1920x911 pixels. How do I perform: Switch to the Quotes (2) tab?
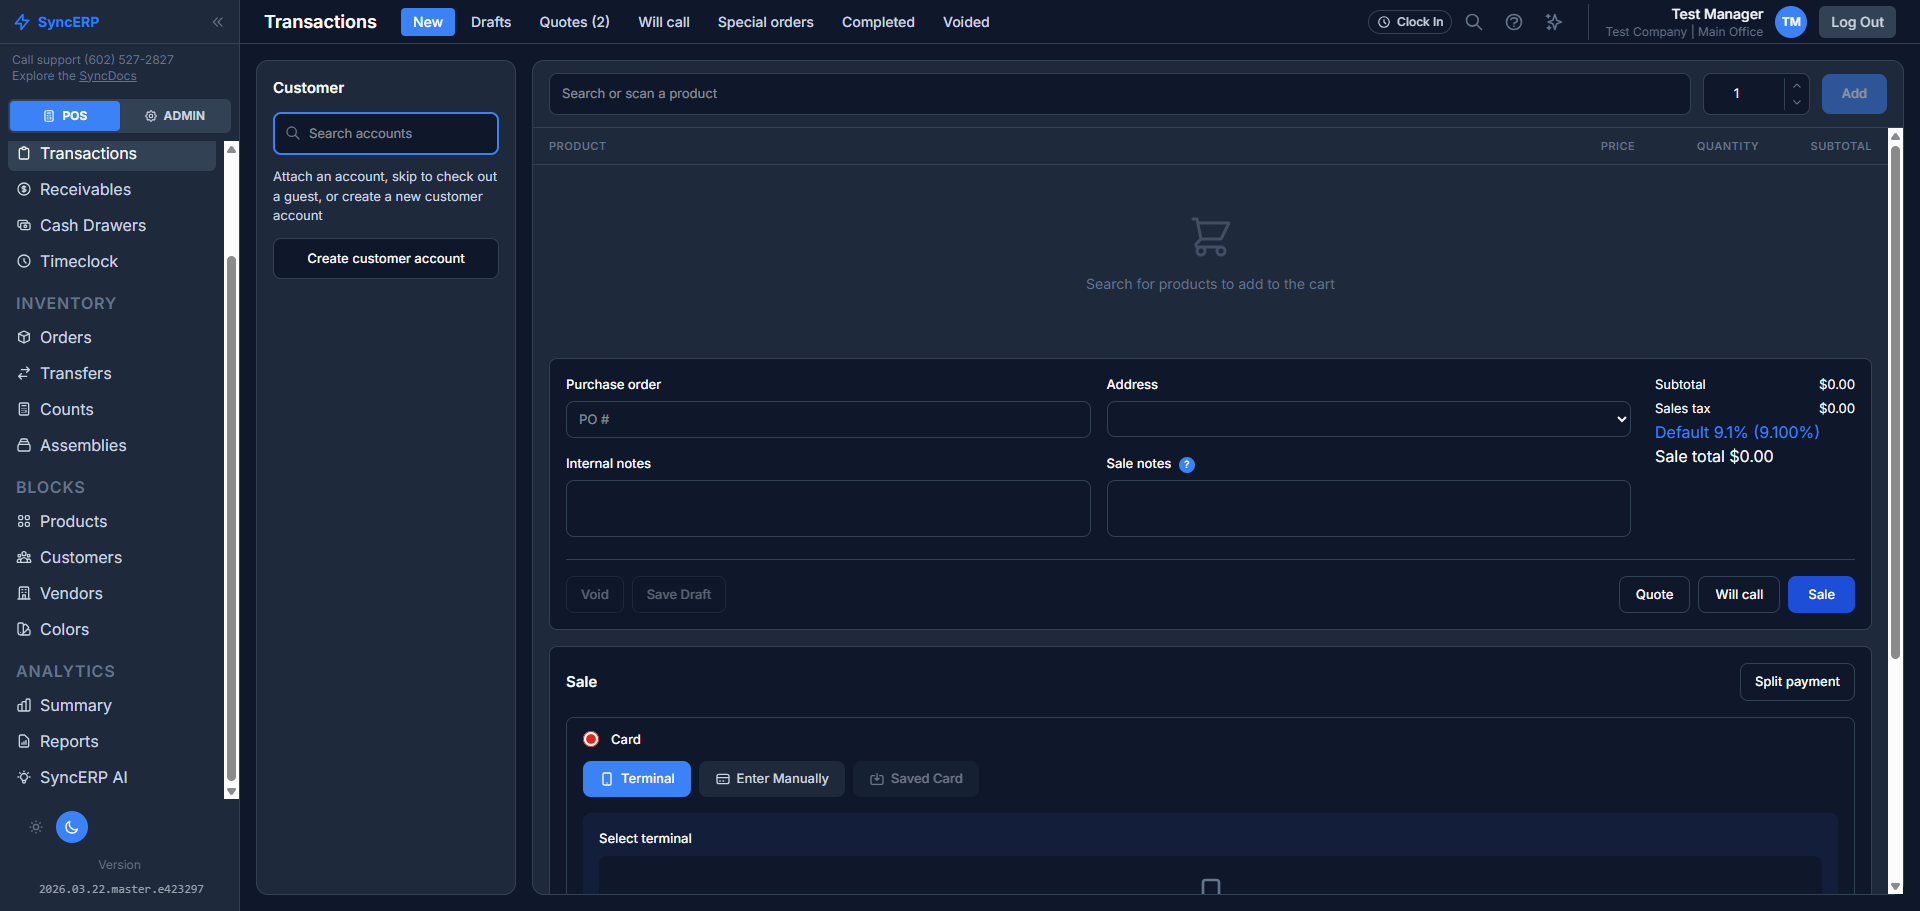573,21
